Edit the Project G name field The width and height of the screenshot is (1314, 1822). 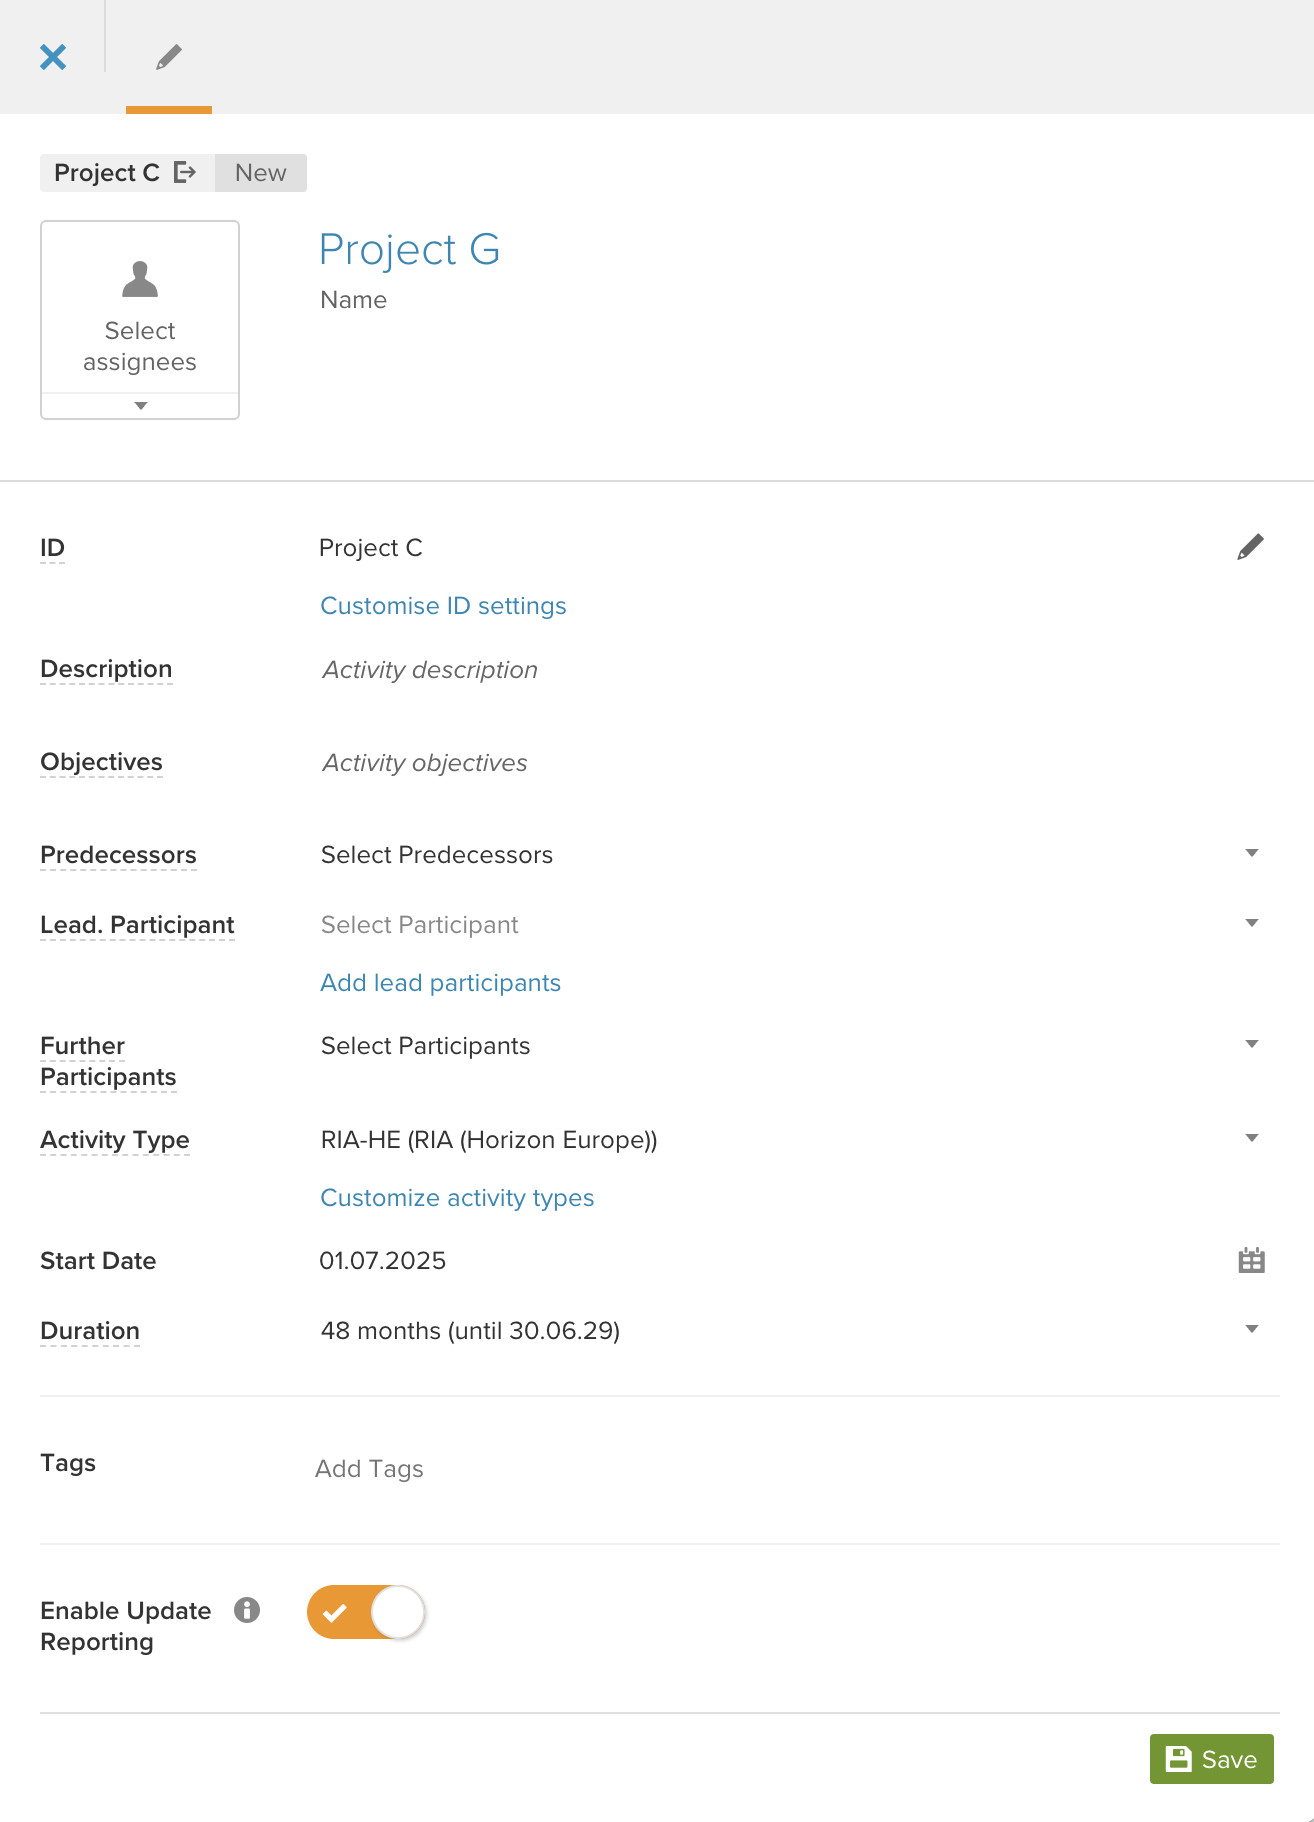coord(409,249)
